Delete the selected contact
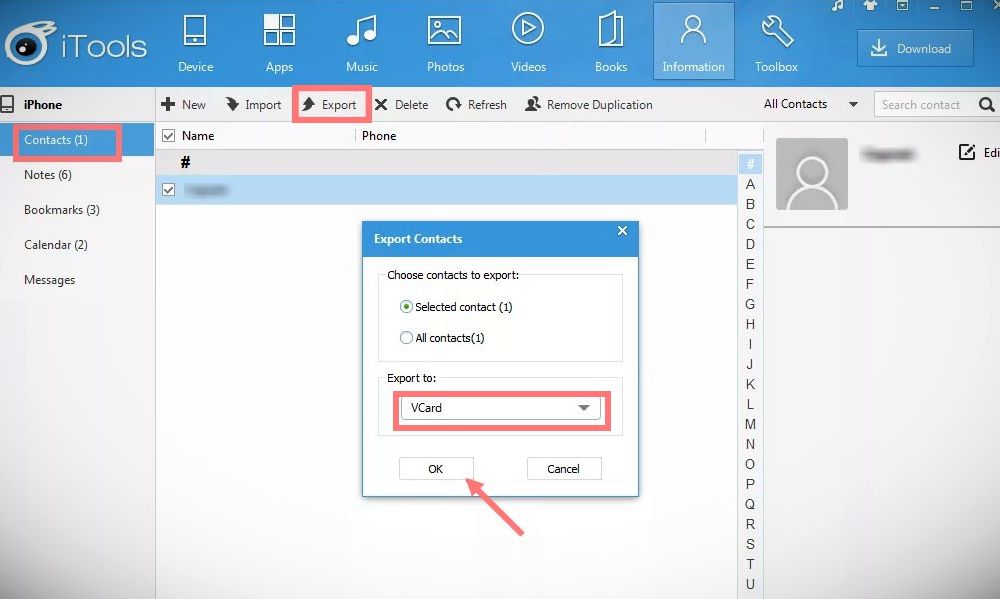The width and height of the screenshot is (1000, 599). point(401,105)
